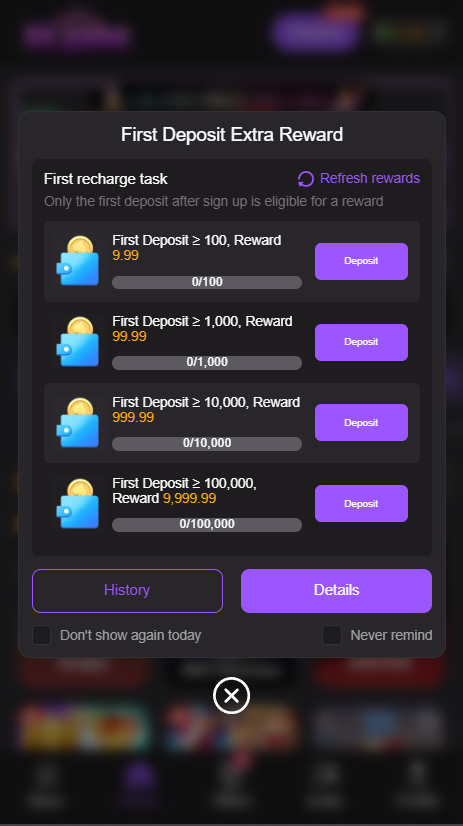This screenshot has height=826, width=463.
Task: Click the First Deposit Extra Reward title
Action: pyautogui.click(x=232, y=135)
